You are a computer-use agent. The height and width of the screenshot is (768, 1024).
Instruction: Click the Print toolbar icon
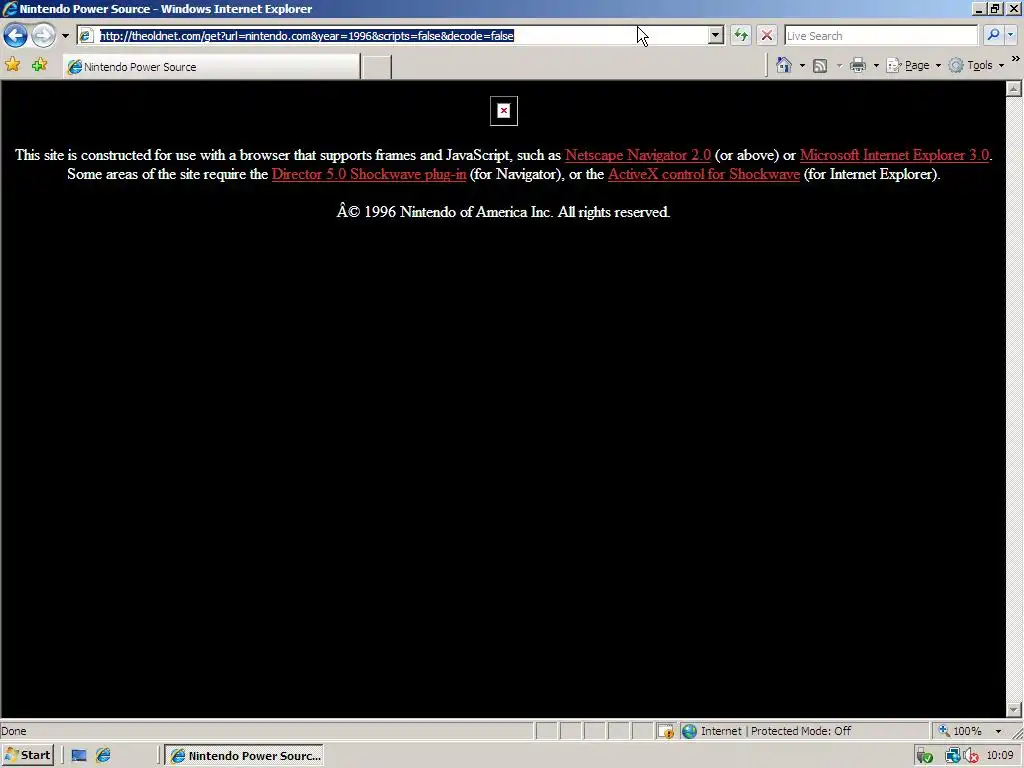(858, 65)
